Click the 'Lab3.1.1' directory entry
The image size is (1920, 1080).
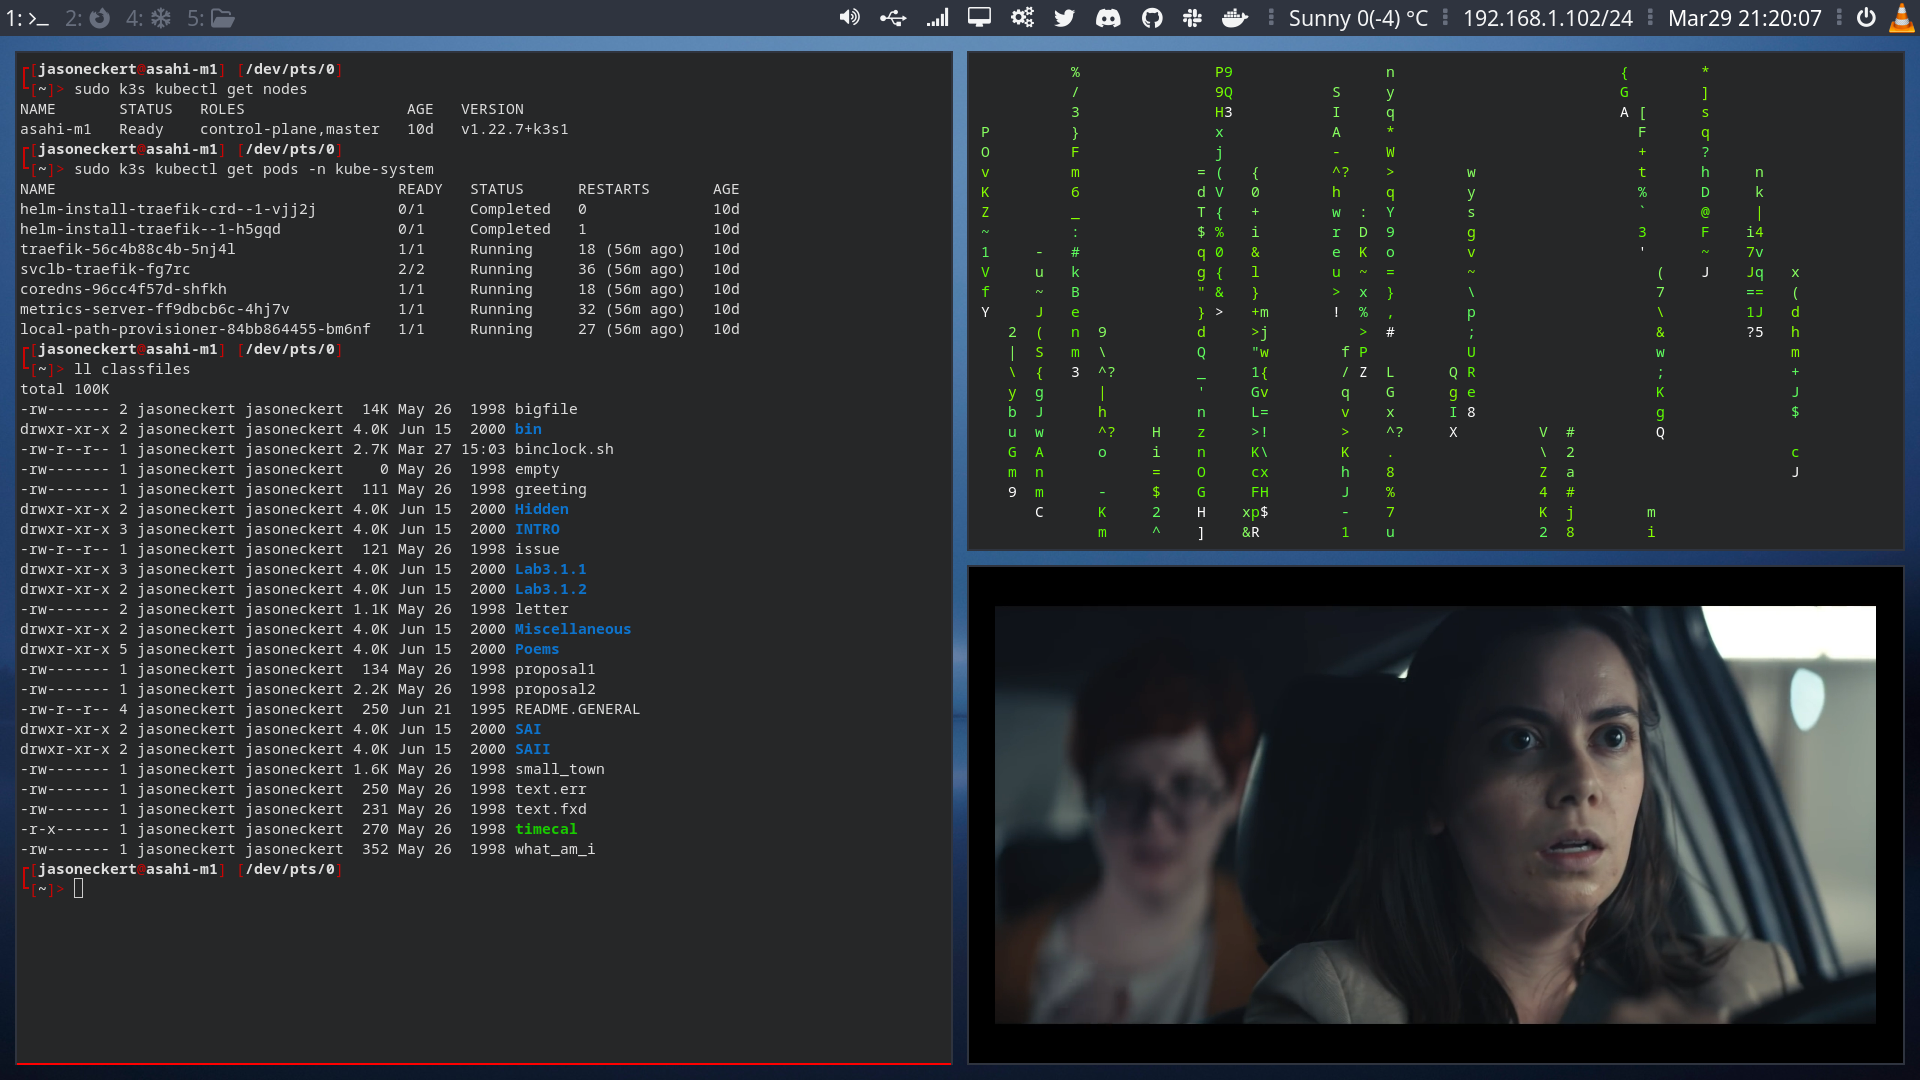tap(550, 569)
